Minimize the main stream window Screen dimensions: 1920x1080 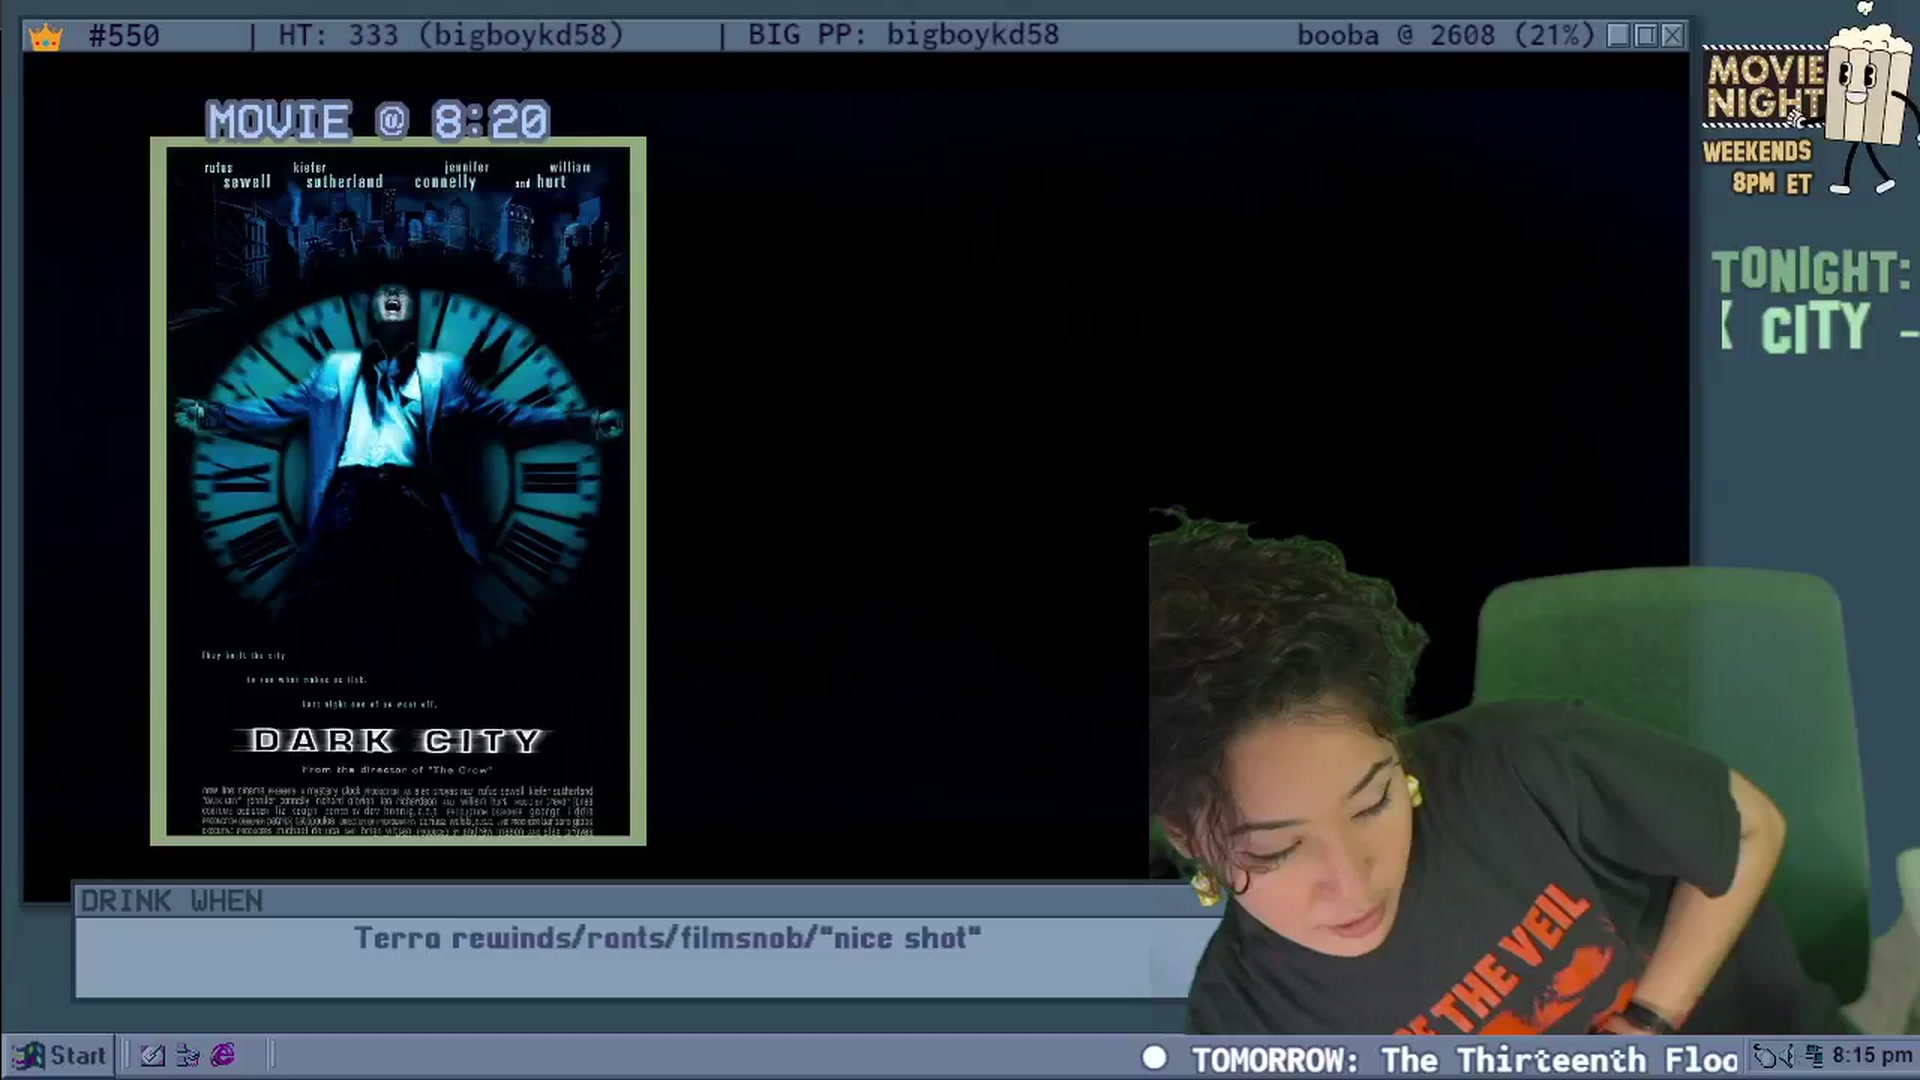pyautogui.click(x=1618, y=36)
